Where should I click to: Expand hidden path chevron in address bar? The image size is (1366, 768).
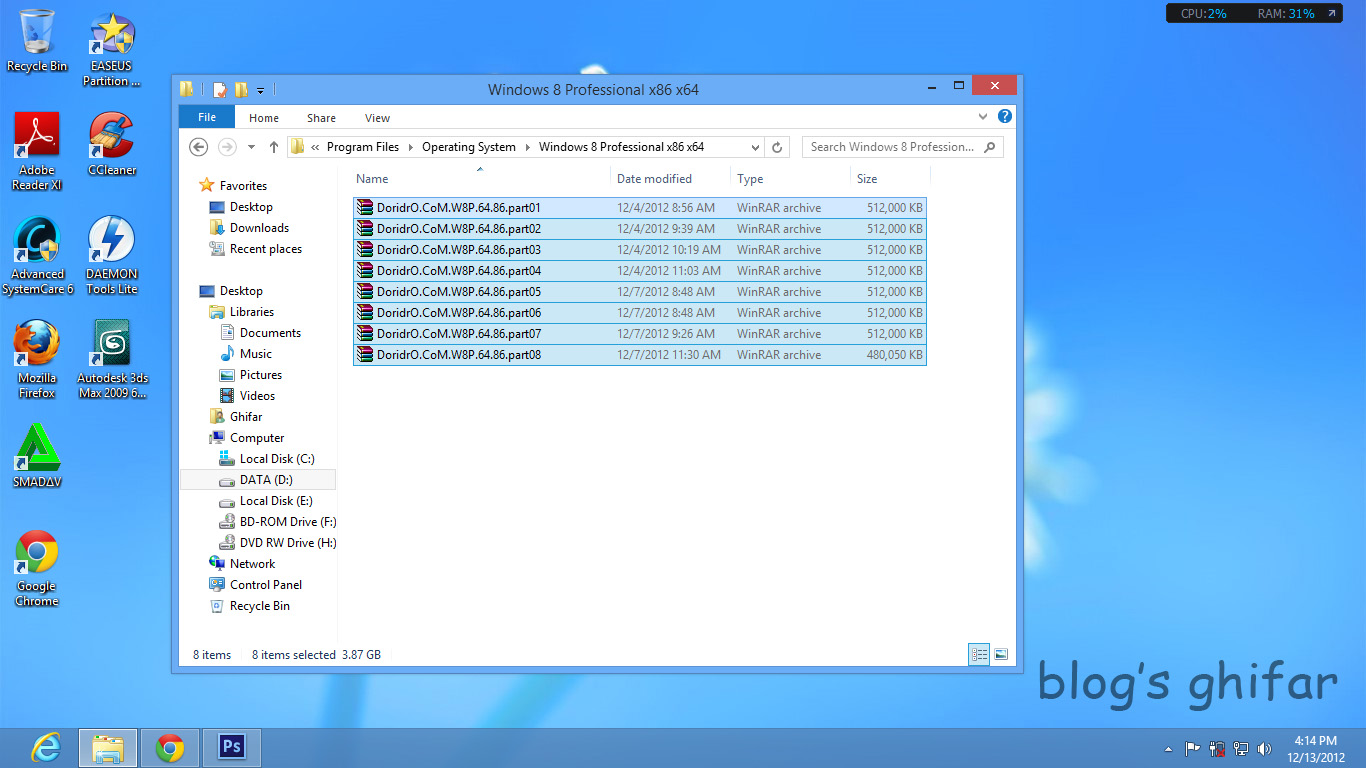[316, 147]
